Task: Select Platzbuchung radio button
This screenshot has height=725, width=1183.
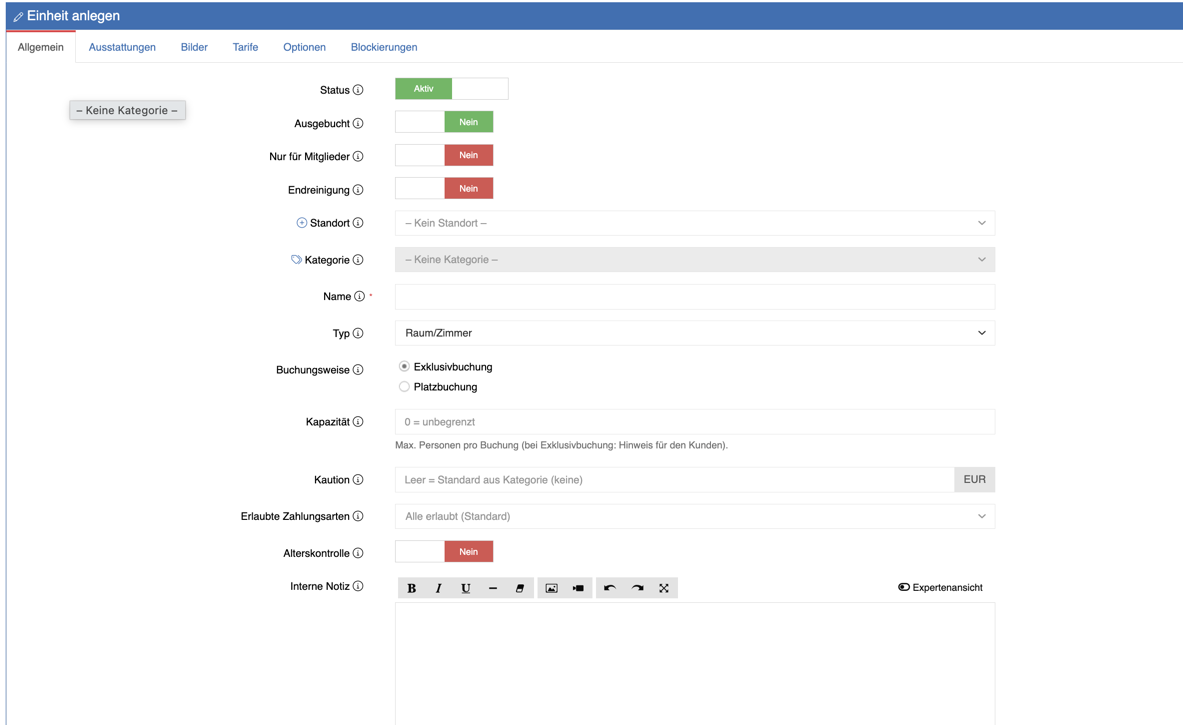Action: 404,387
